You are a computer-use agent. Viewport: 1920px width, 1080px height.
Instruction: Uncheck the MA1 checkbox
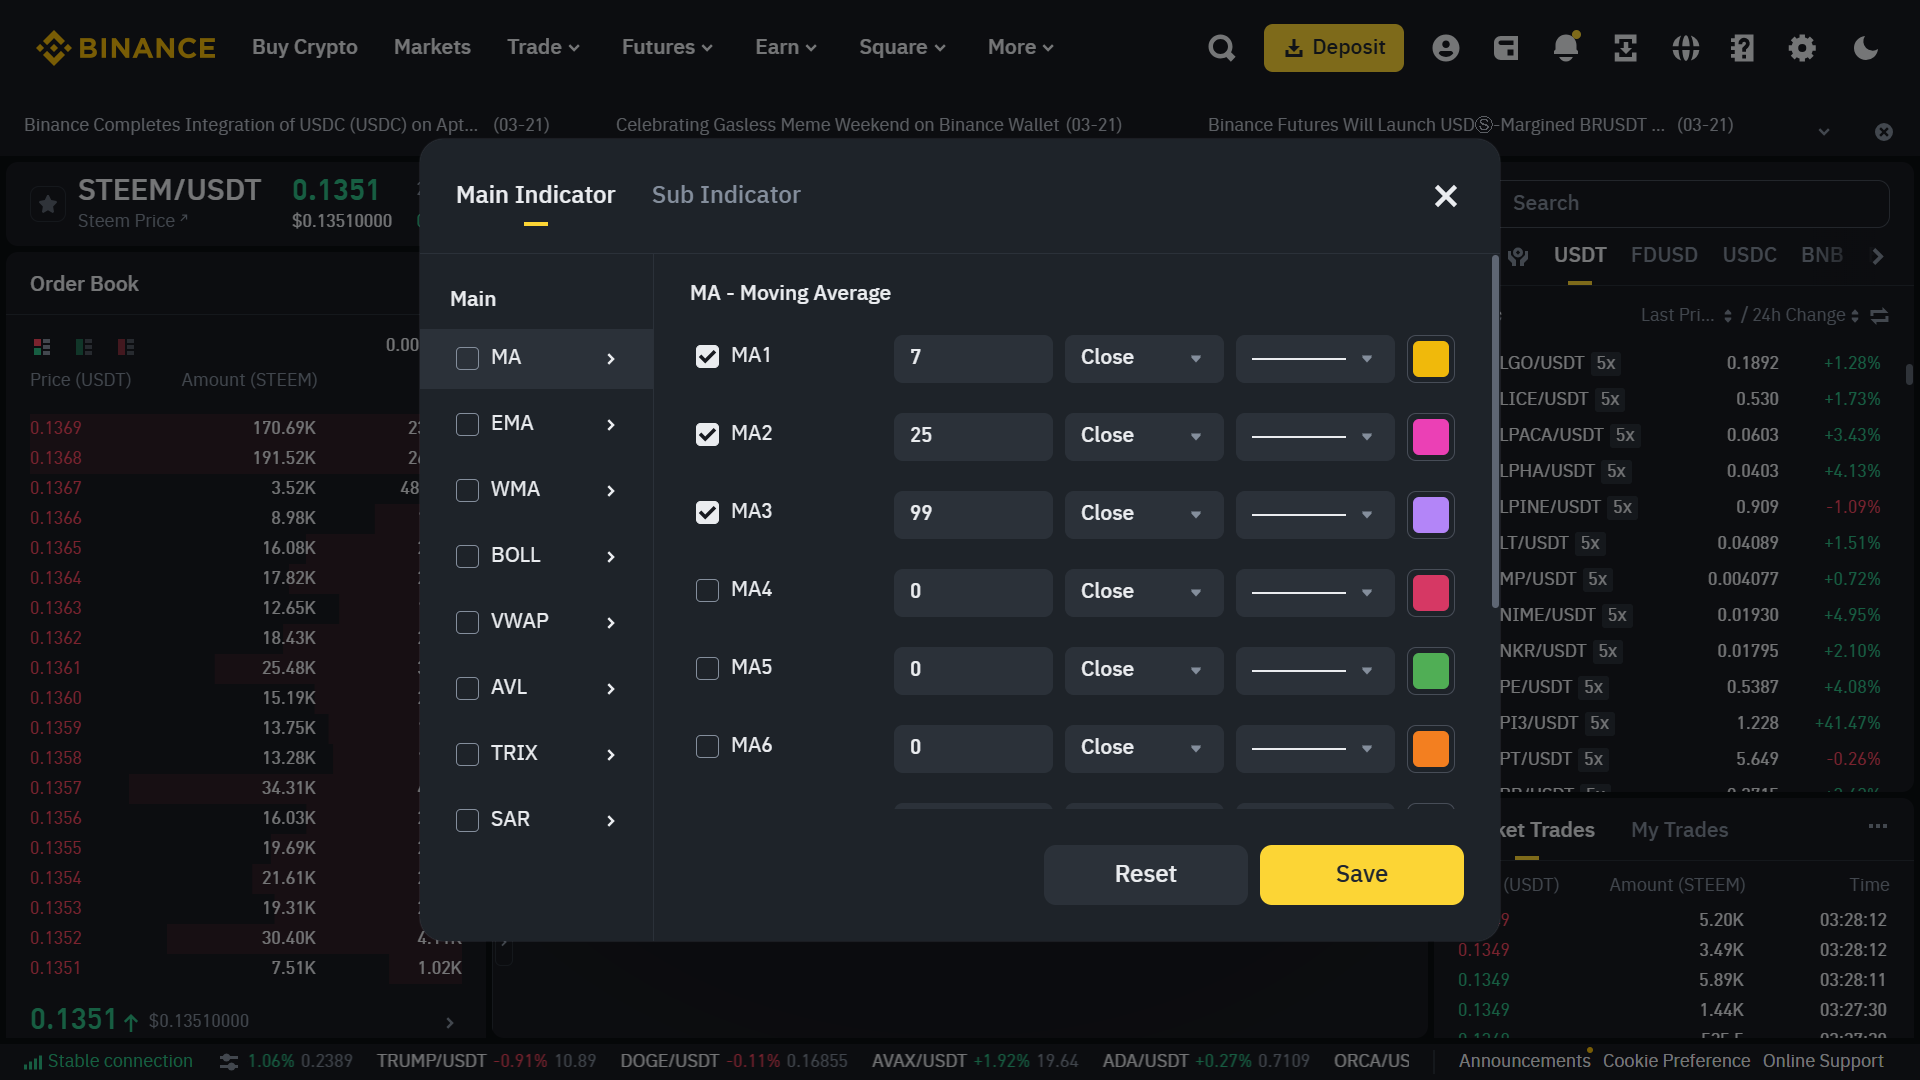point(707,357)
